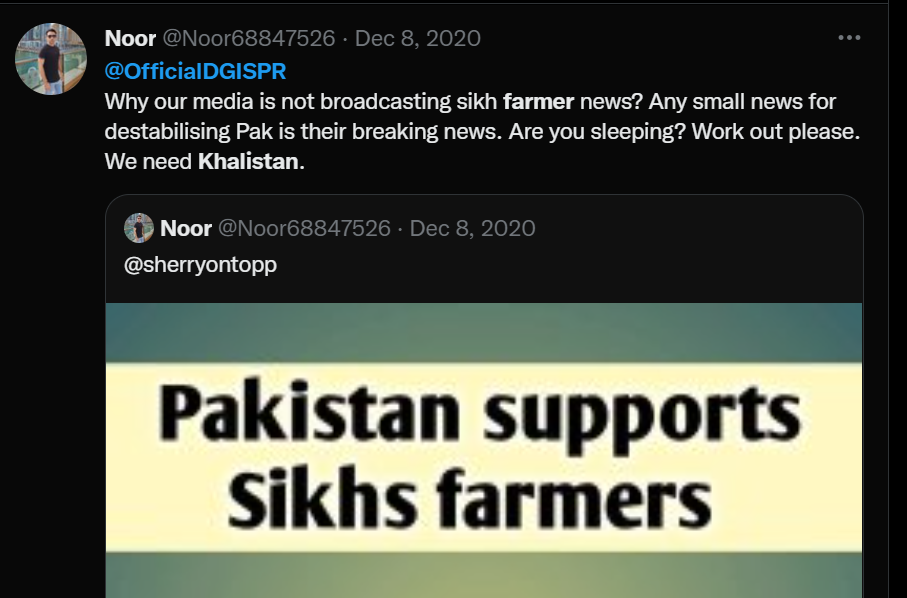
Task: Select the green strip above image headline
Action: (x=484, y=333)
